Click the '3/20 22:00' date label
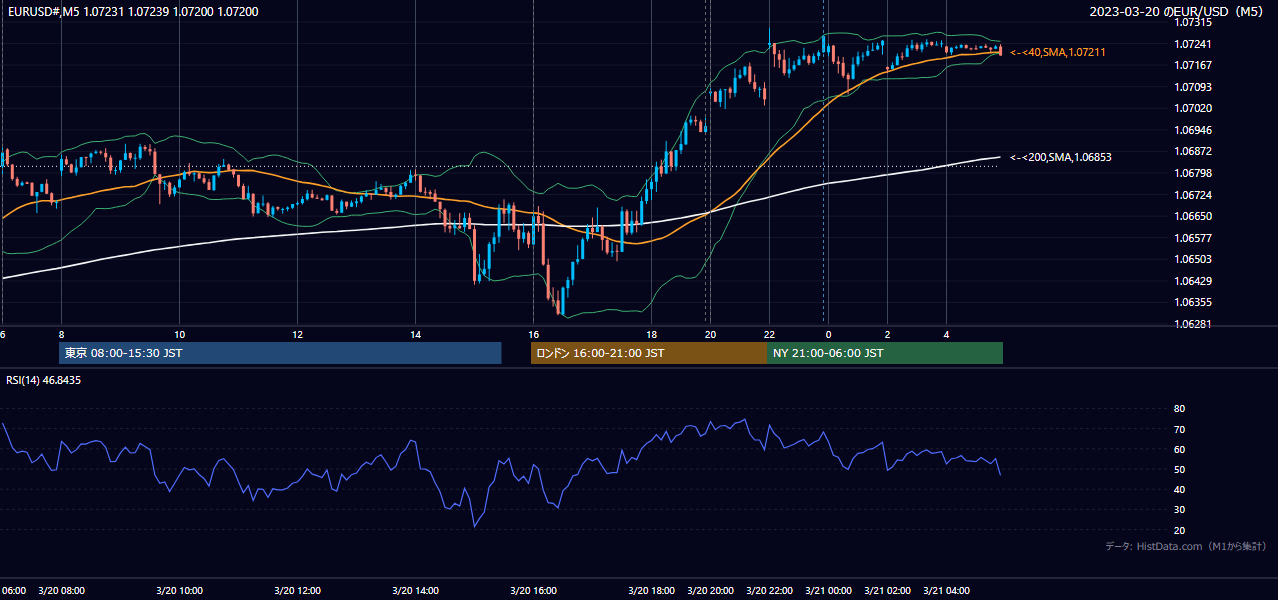Viewport: 1278px width, 600px height. [x=769, y=590]
